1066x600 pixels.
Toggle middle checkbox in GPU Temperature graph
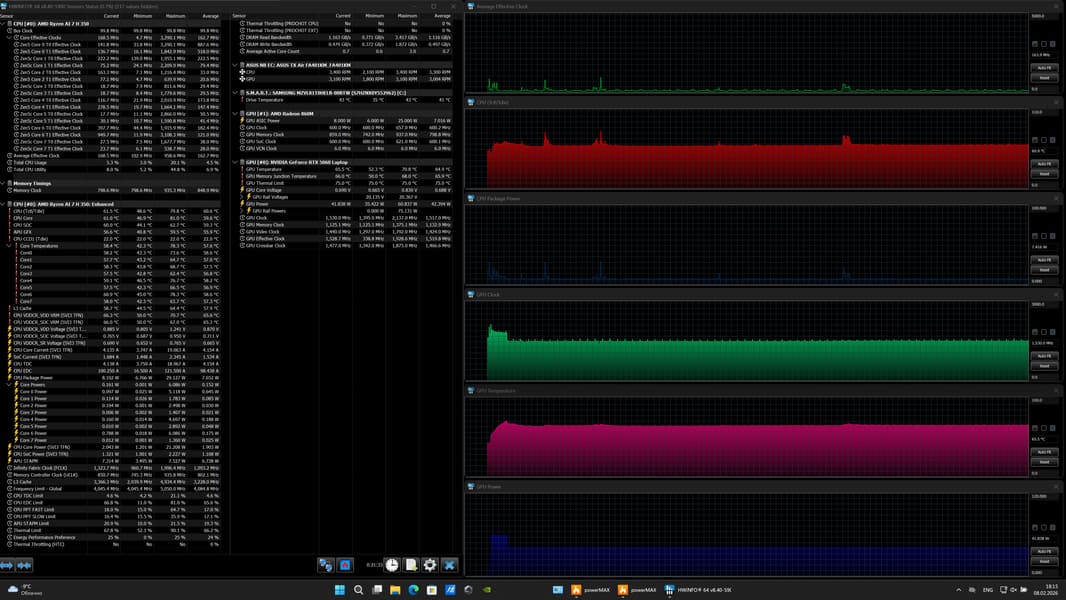tap(1044, 428)
